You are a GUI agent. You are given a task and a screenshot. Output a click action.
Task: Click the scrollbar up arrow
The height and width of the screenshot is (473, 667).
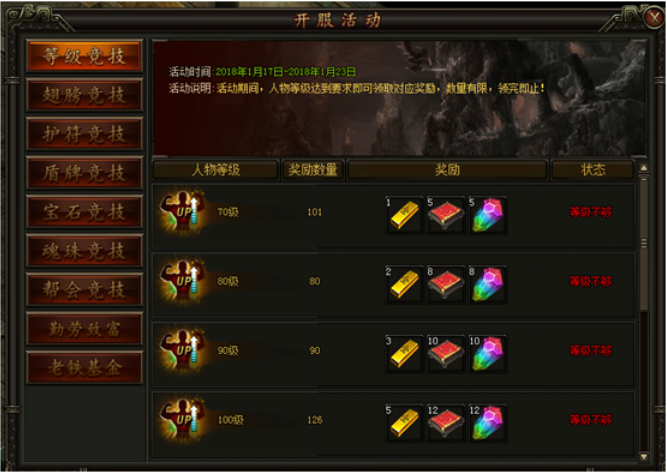click(x=644, y=168)
